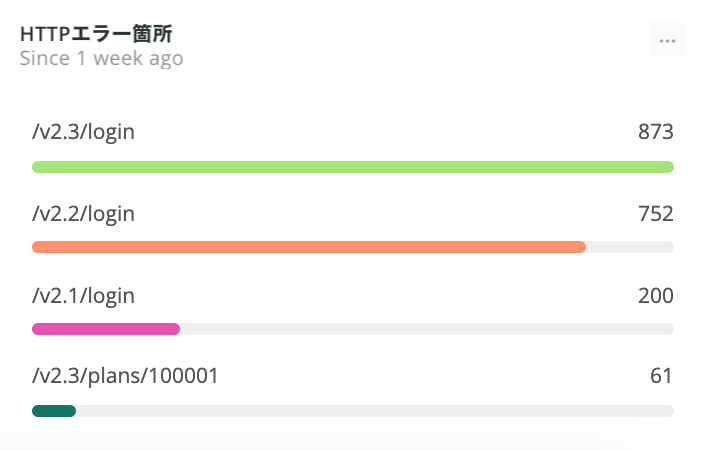
Task: Click the 61 error count value
Action: point(661,376)
